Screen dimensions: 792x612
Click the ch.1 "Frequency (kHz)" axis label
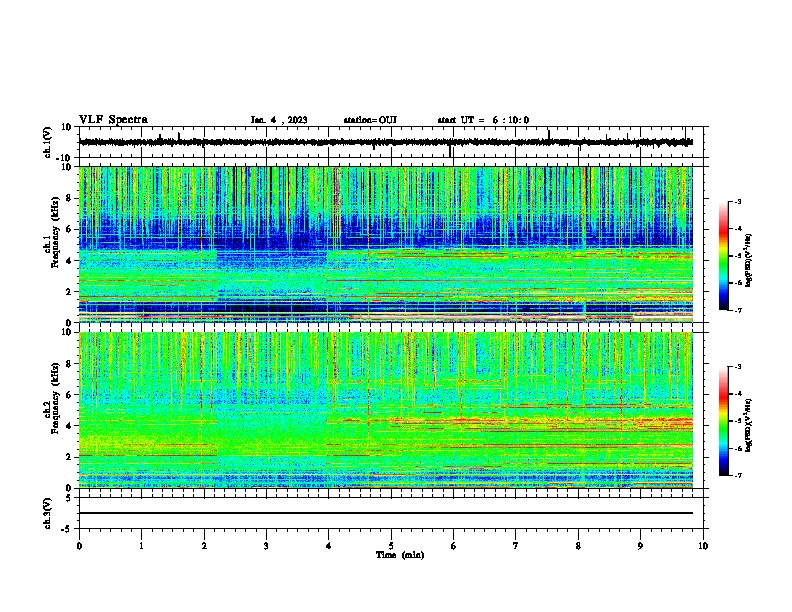(56, 231)
